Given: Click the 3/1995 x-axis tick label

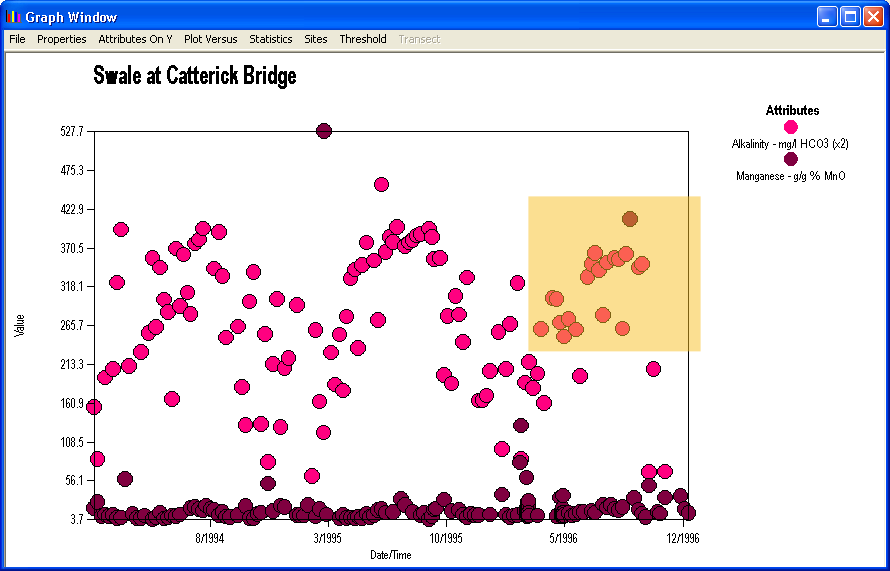Looking at the screenshot, I should pyautogui.click(x=328, y=538).
